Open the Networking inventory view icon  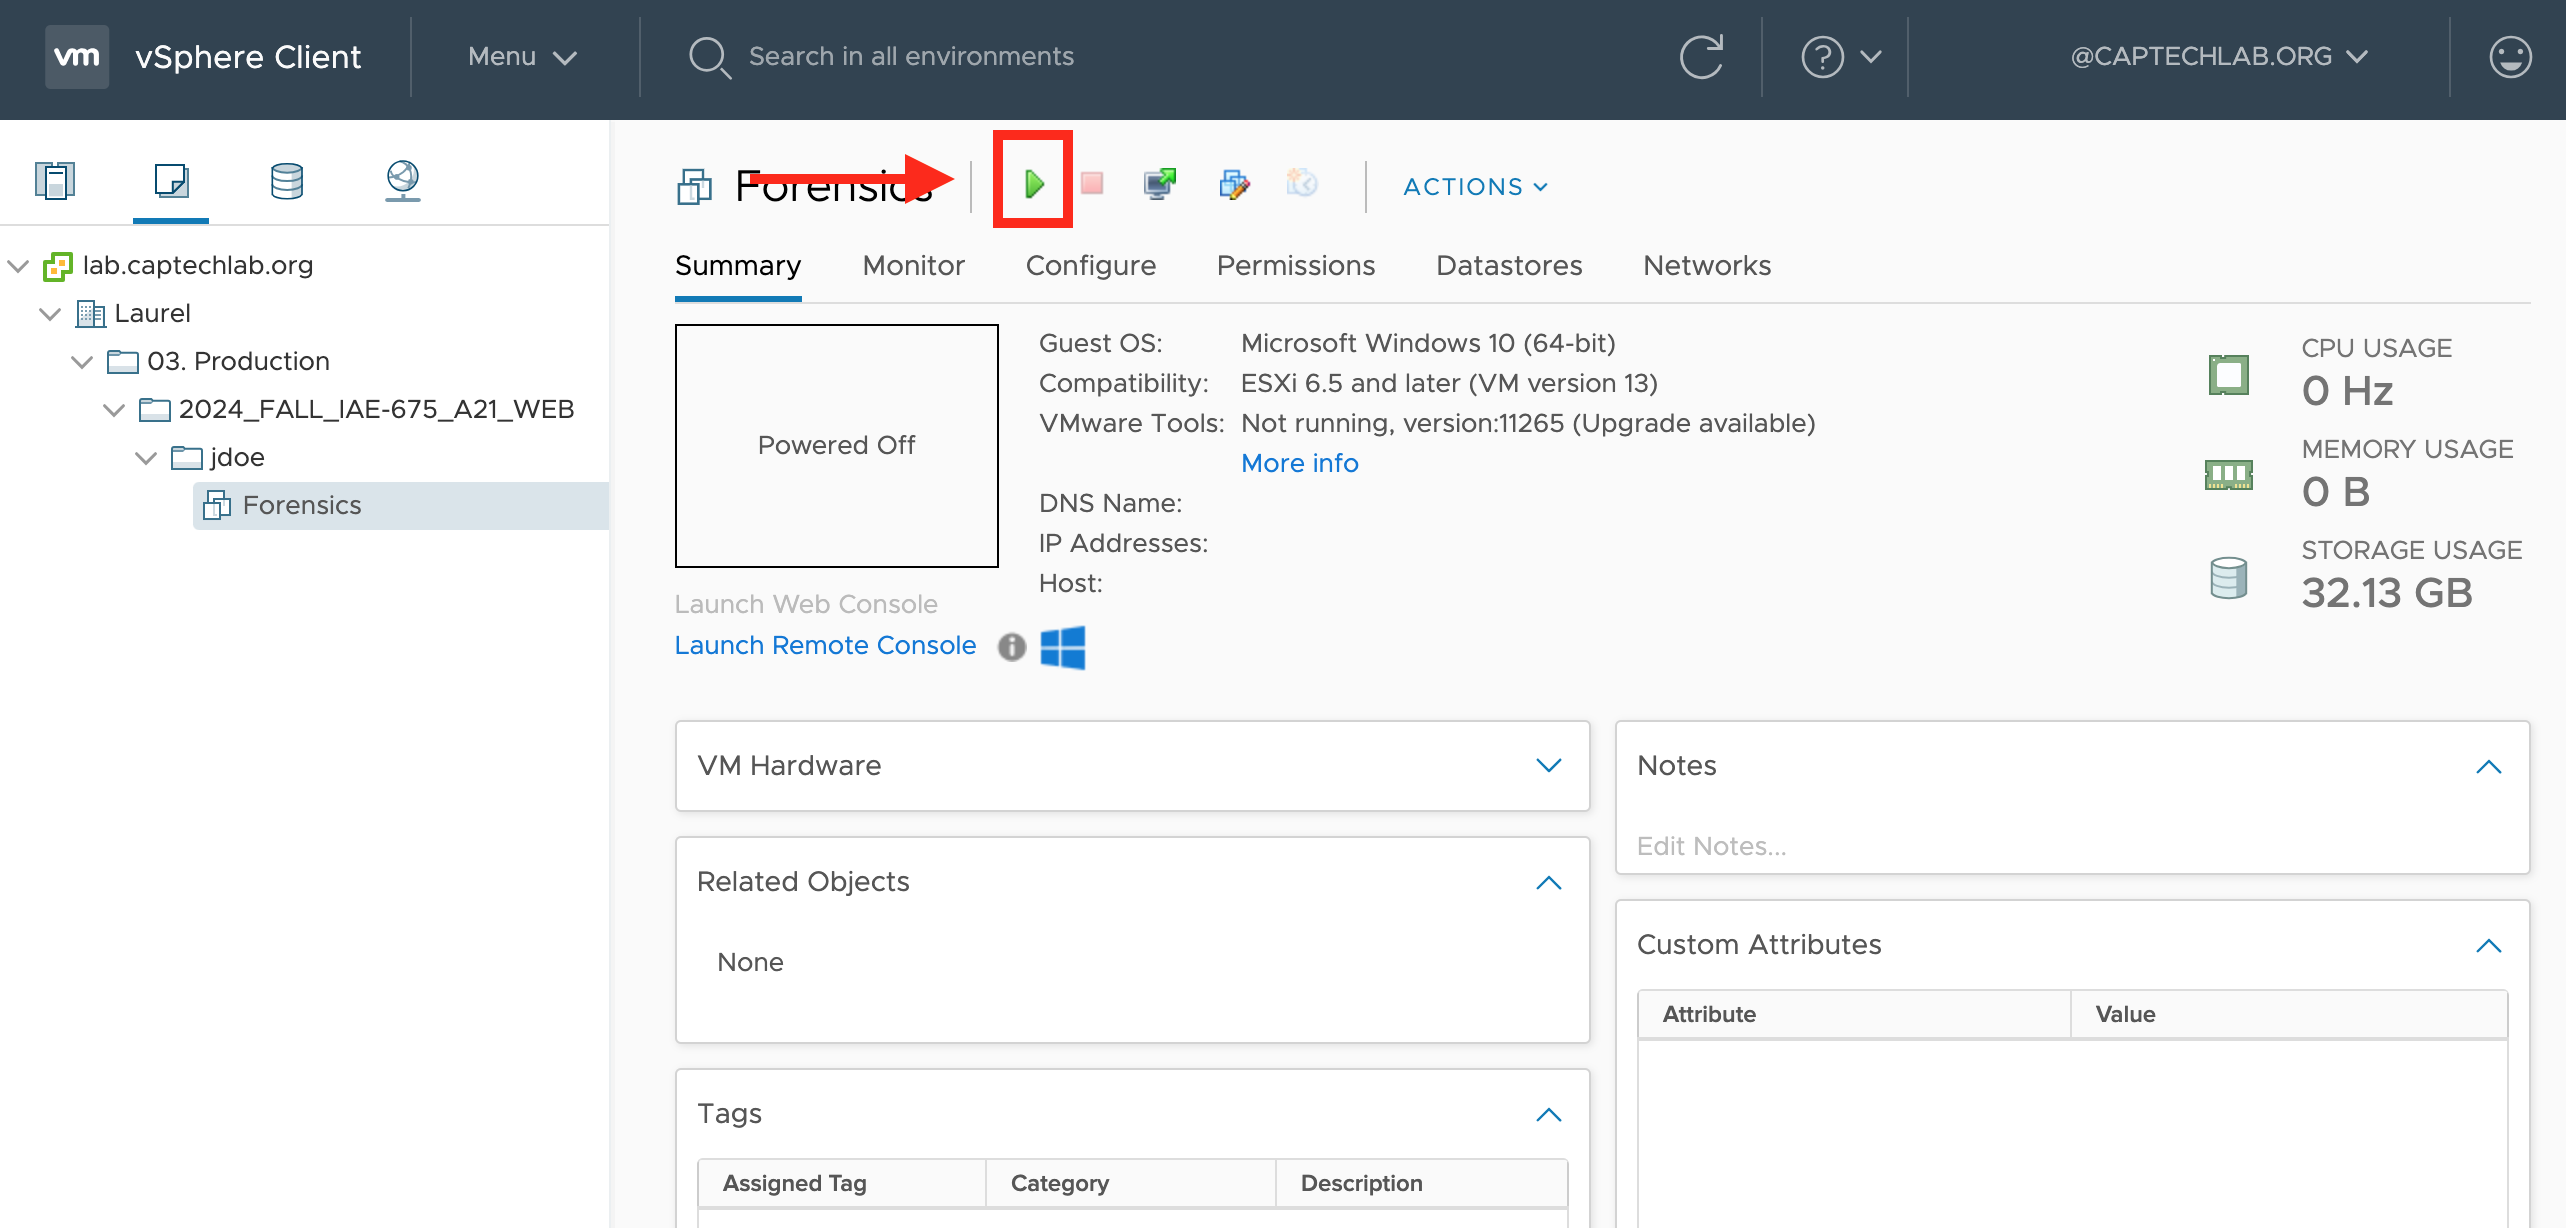(x=402, y=181)
